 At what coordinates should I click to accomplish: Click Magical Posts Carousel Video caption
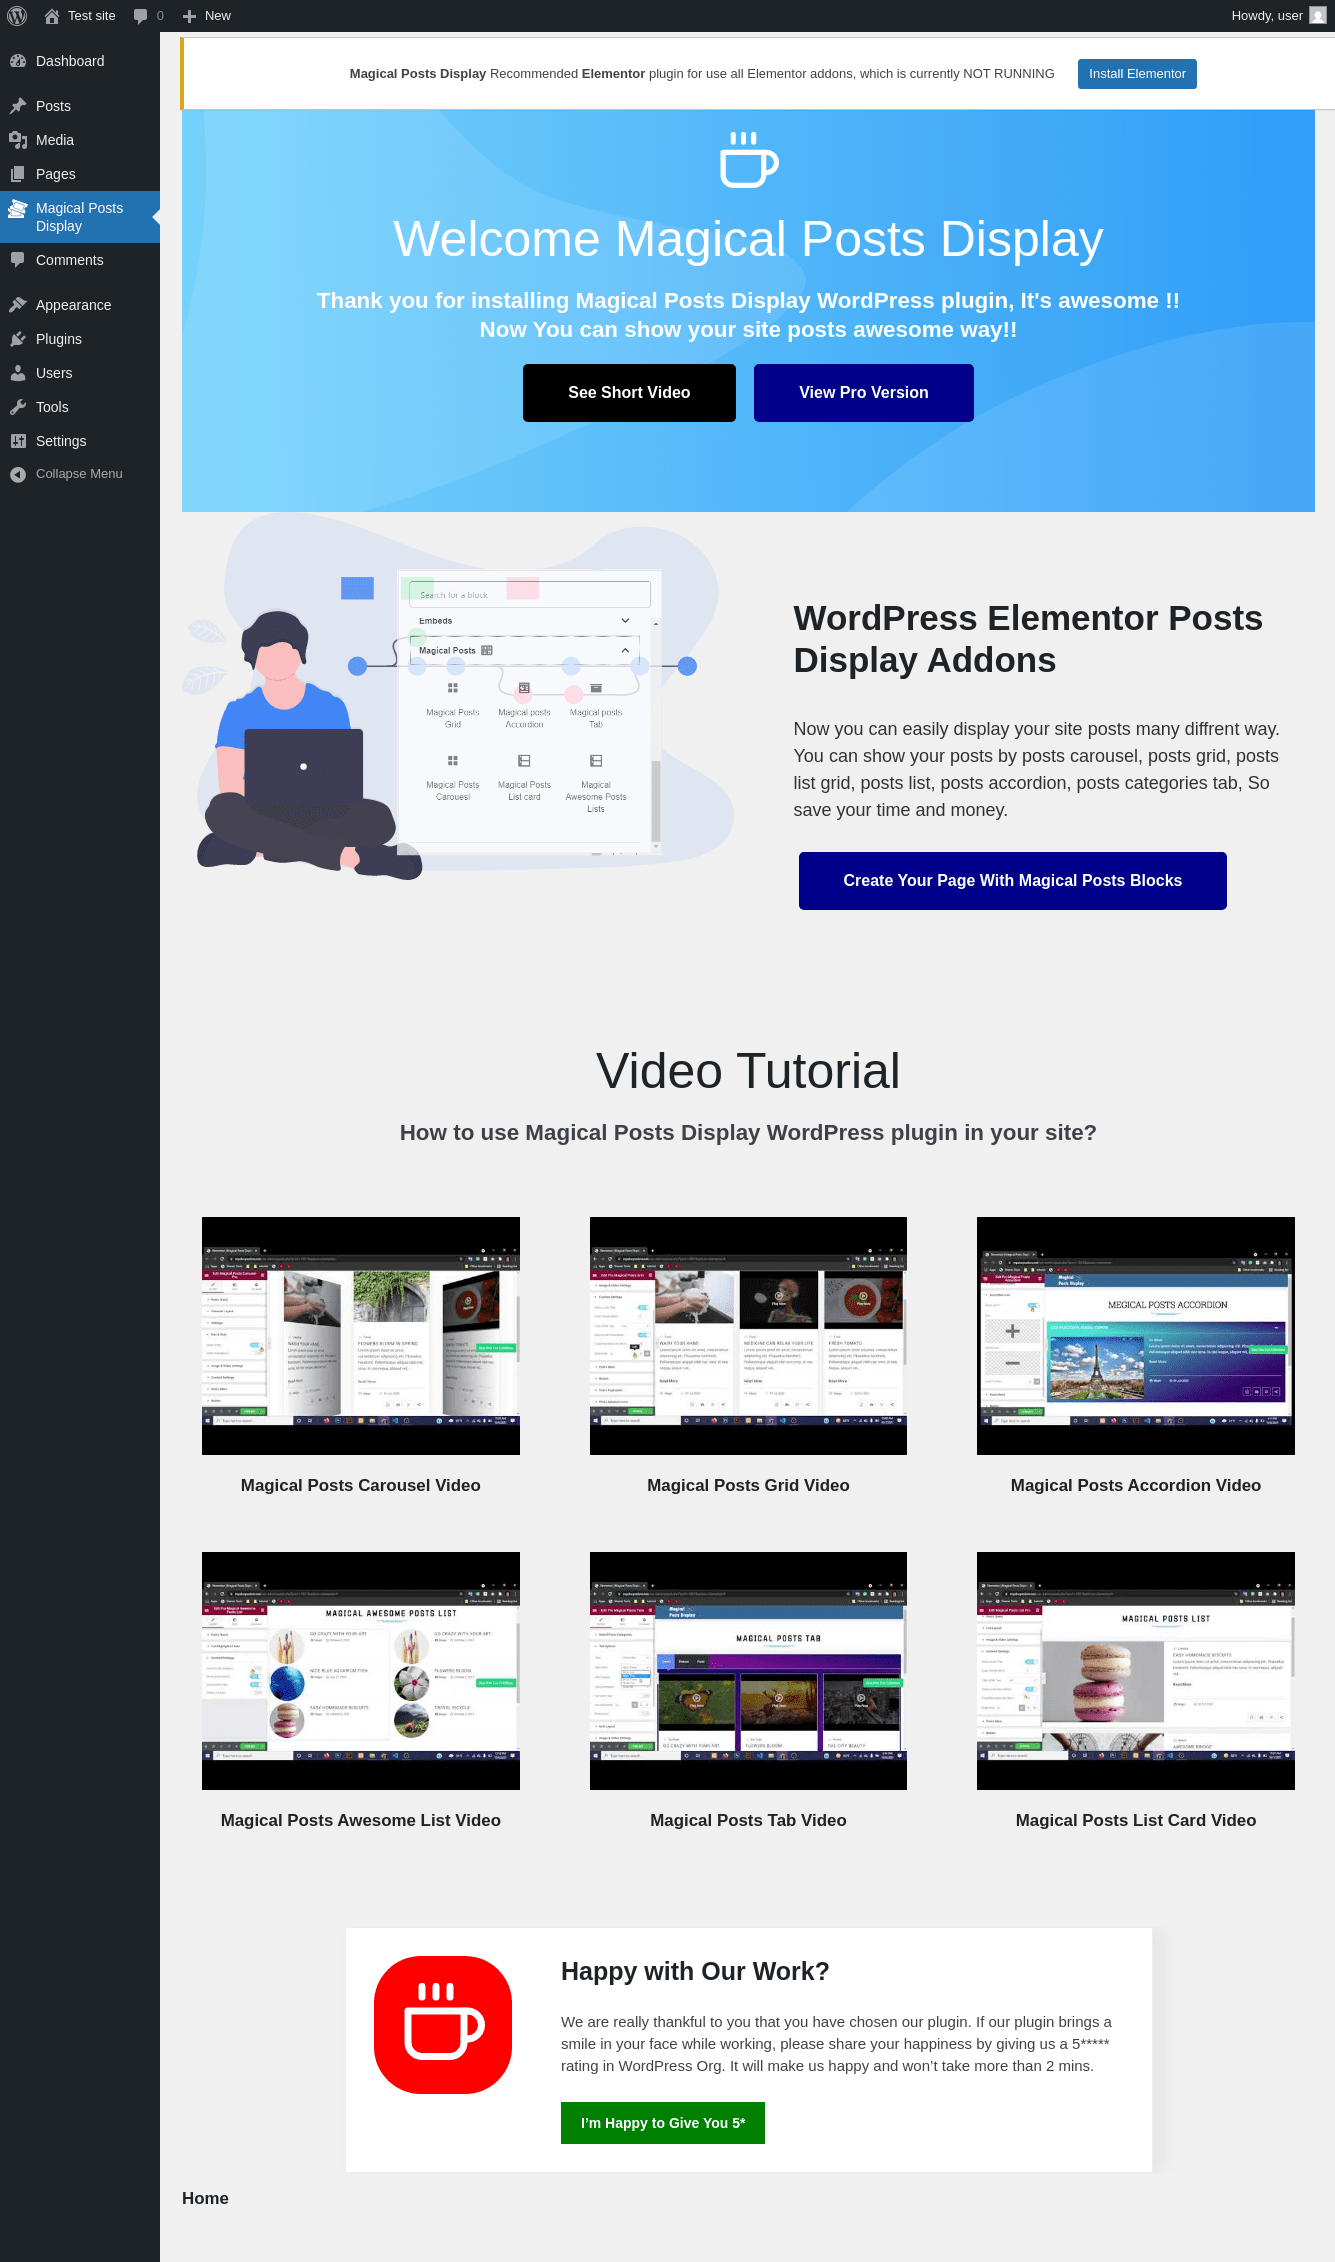[x=361, y=1486]
